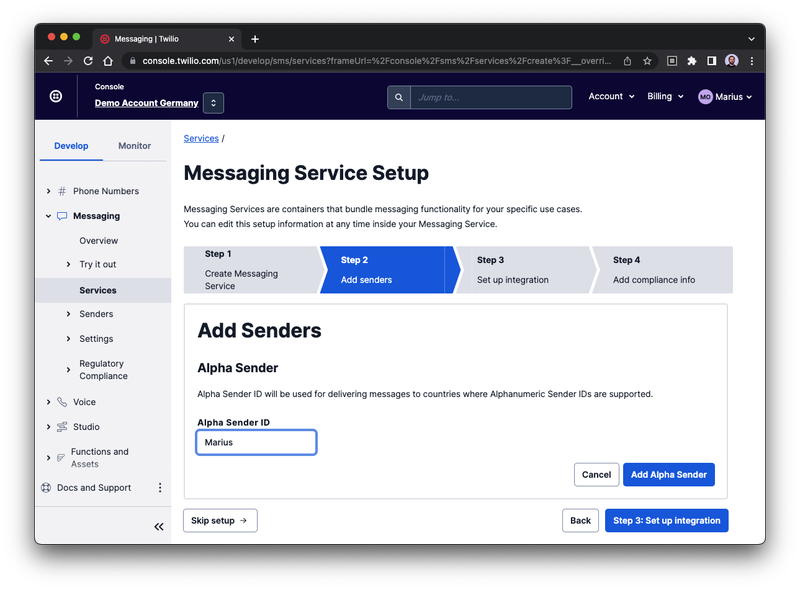The width and height of the screenshot is (800, 590).
Task: Click the Chrome extensions puzzle icon
Action: click(691, 60)
